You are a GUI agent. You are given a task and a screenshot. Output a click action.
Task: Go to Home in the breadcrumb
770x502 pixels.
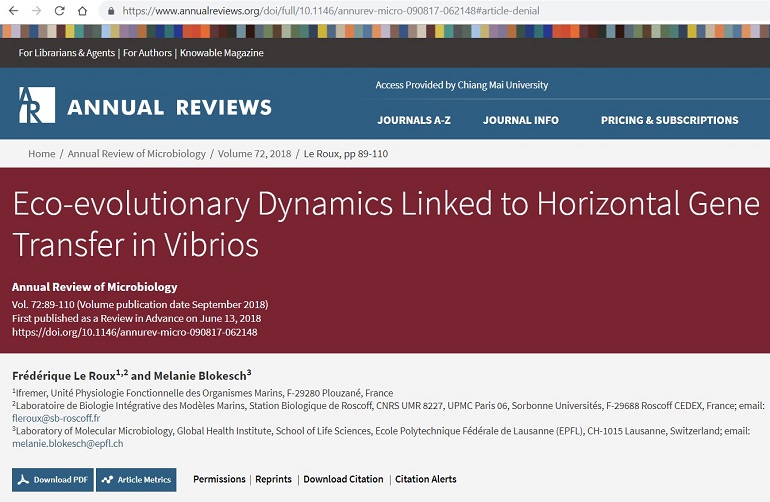(41, 154)
